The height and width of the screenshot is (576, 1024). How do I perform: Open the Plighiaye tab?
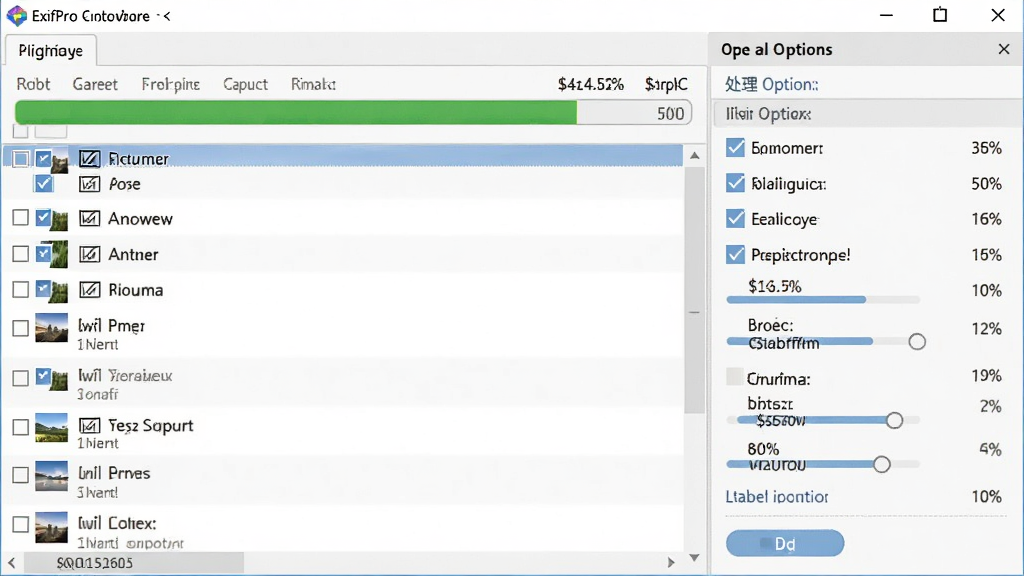[50, 50]
